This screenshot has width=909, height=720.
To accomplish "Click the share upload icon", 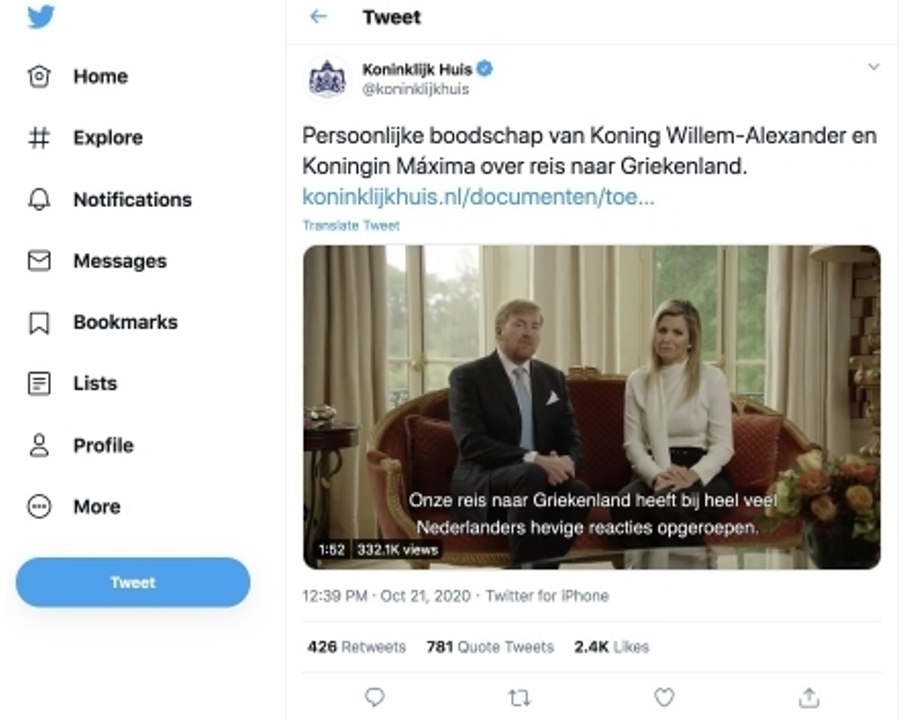I will [x=809, y=697].
